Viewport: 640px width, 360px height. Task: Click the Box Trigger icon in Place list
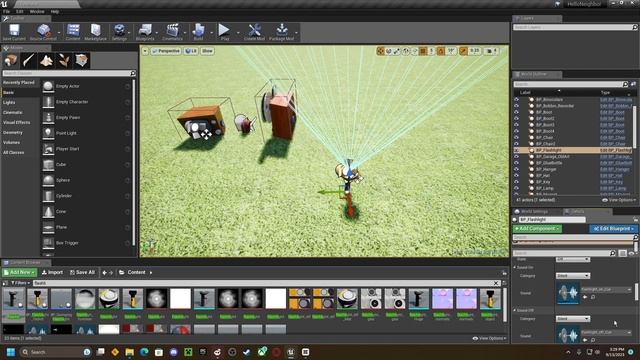click(x=48, y=243)
